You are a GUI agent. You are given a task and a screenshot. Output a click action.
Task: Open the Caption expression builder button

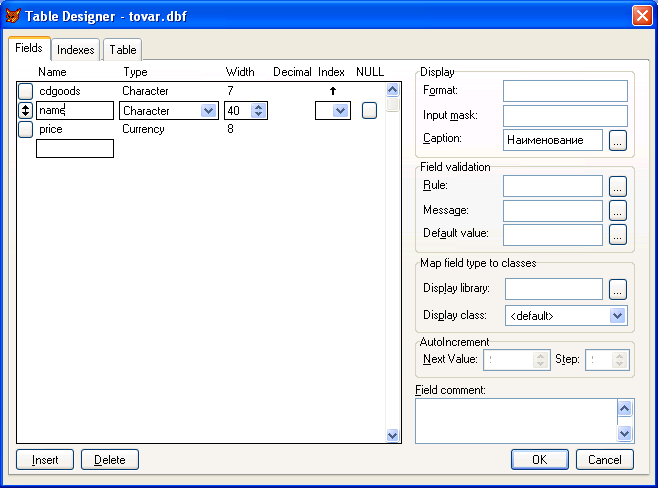[618, 140]
